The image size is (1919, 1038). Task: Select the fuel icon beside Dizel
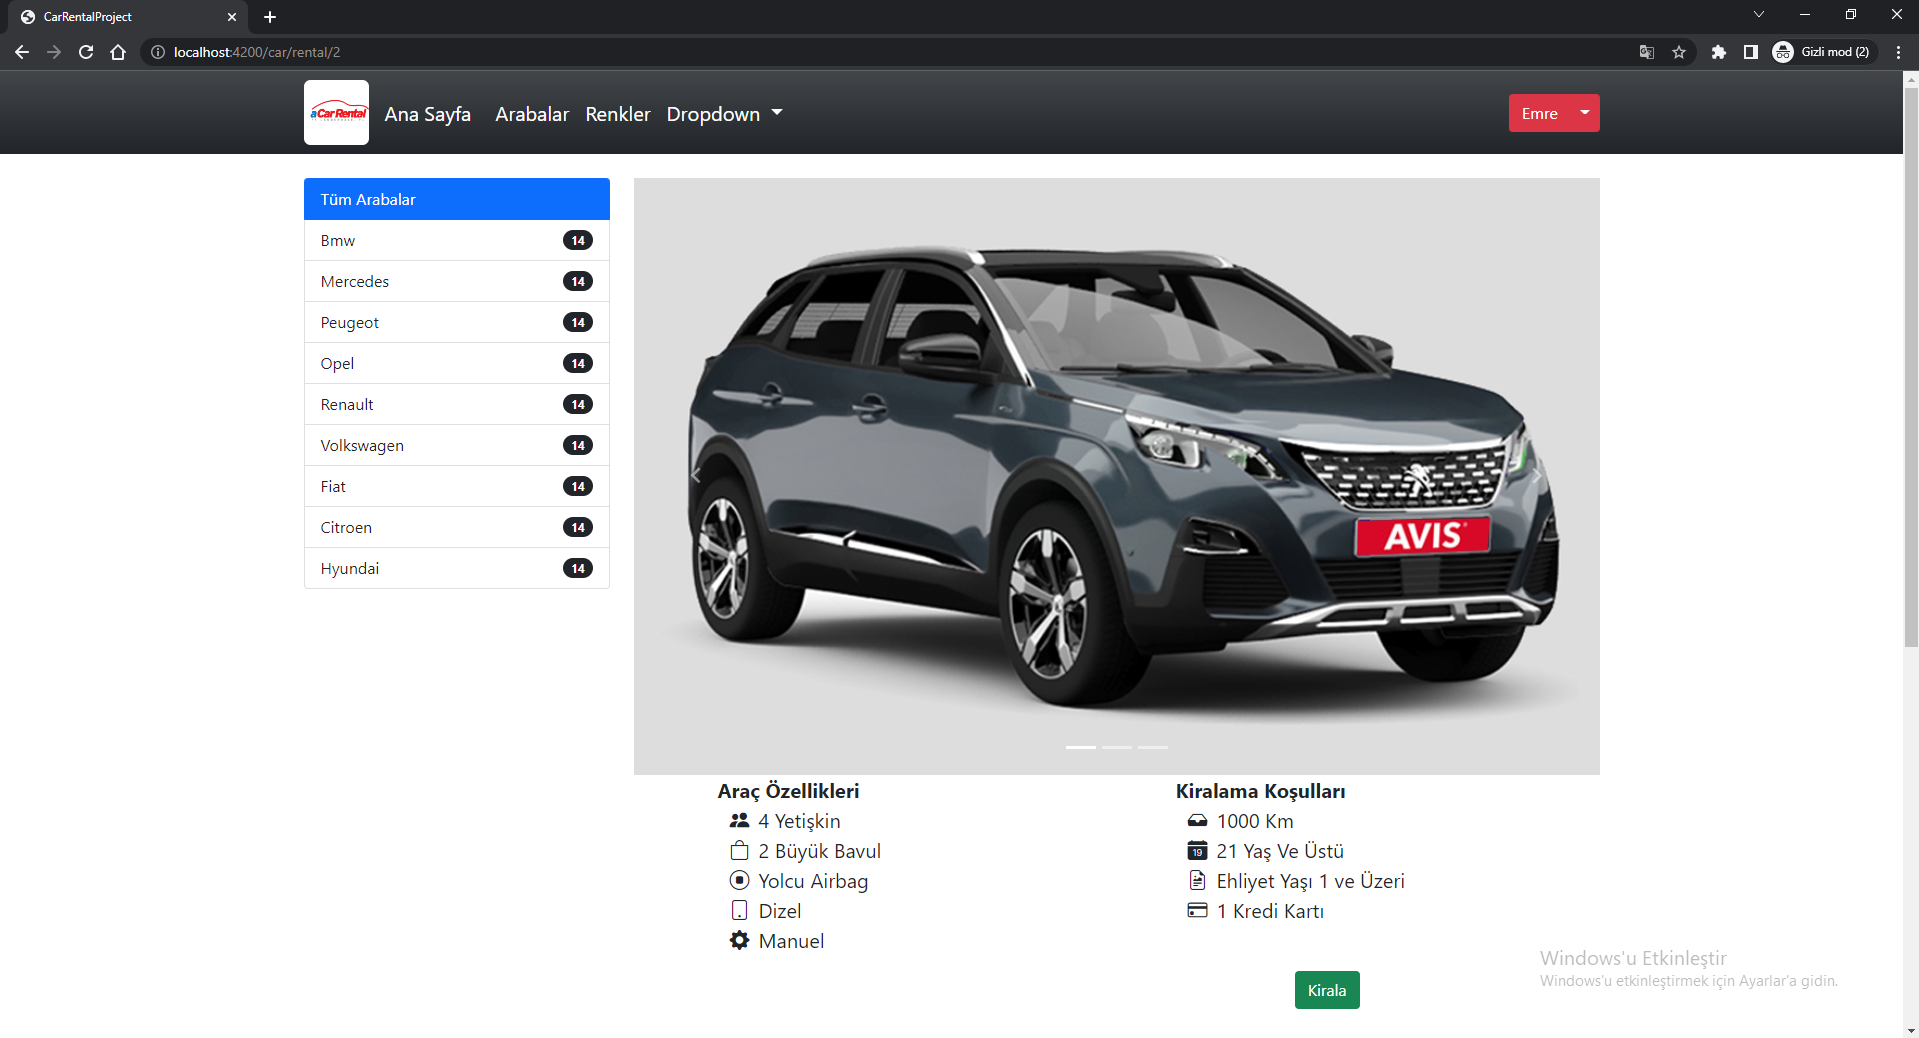point(740,910)
